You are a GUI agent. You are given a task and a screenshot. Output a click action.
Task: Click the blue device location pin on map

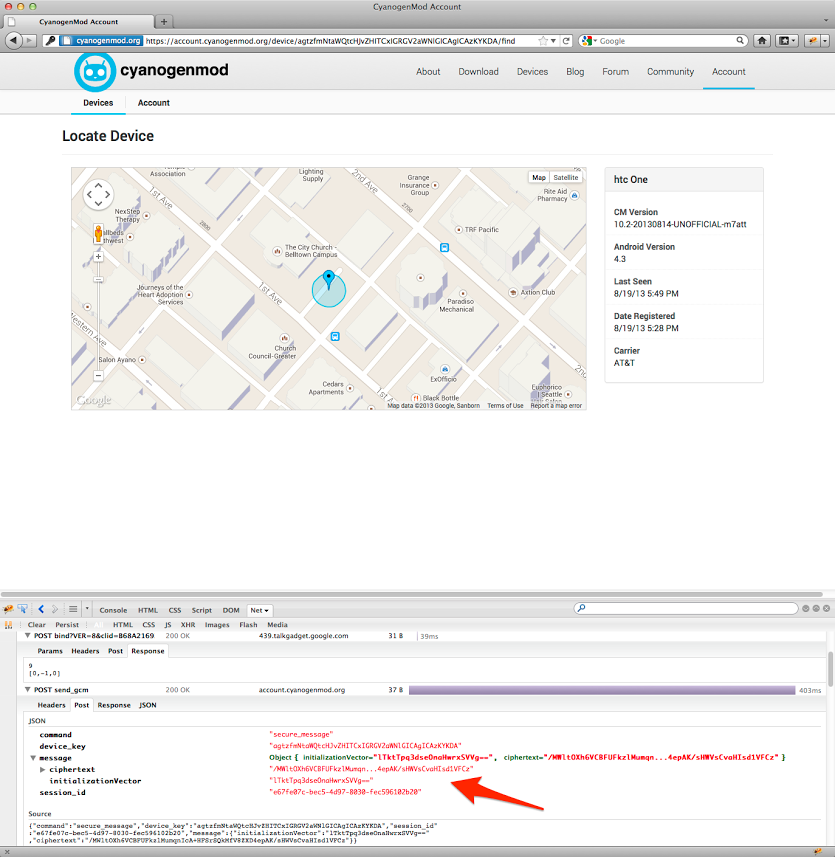[328, 279]
